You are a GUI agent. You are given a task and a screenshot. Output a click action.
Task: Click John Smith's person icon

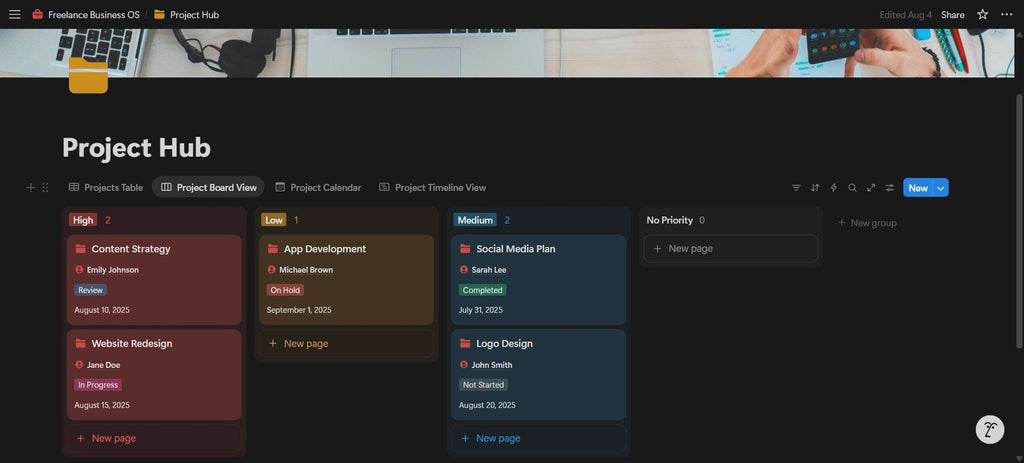[464, 365]
